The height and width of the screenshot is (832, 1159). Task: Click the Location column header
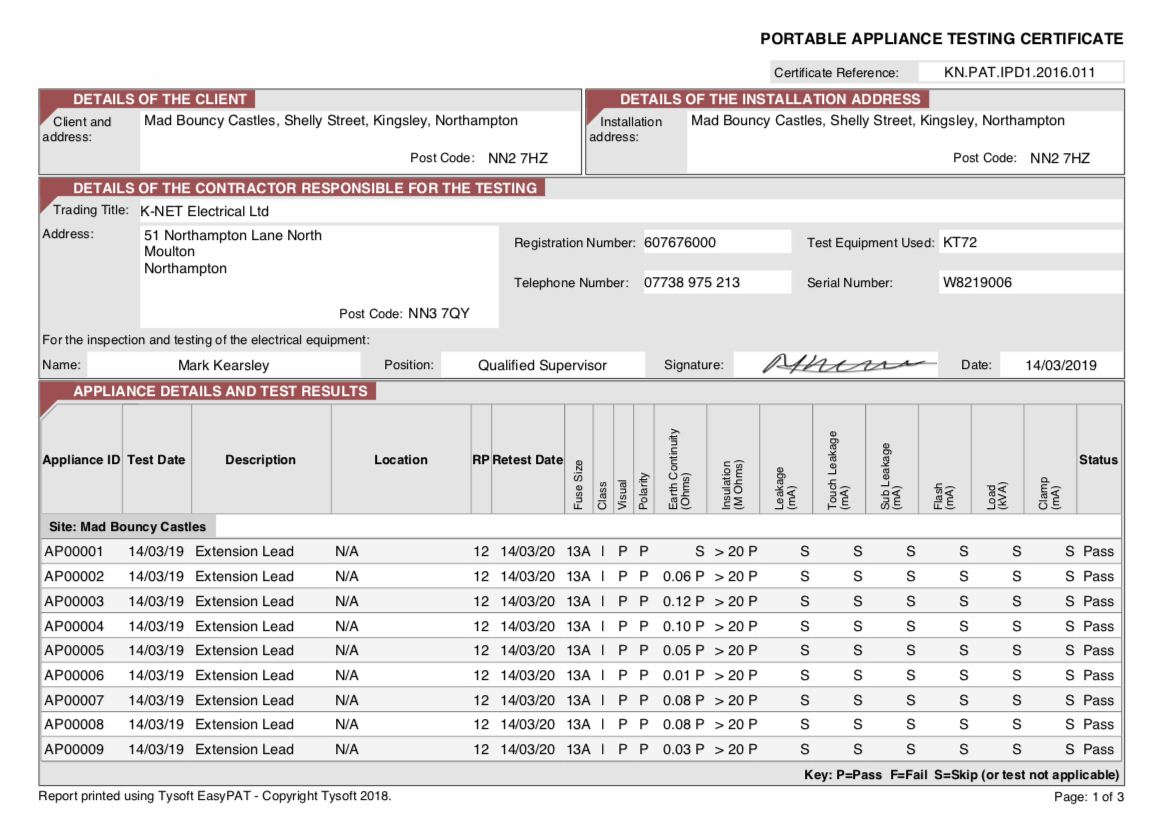pos(401,460)
